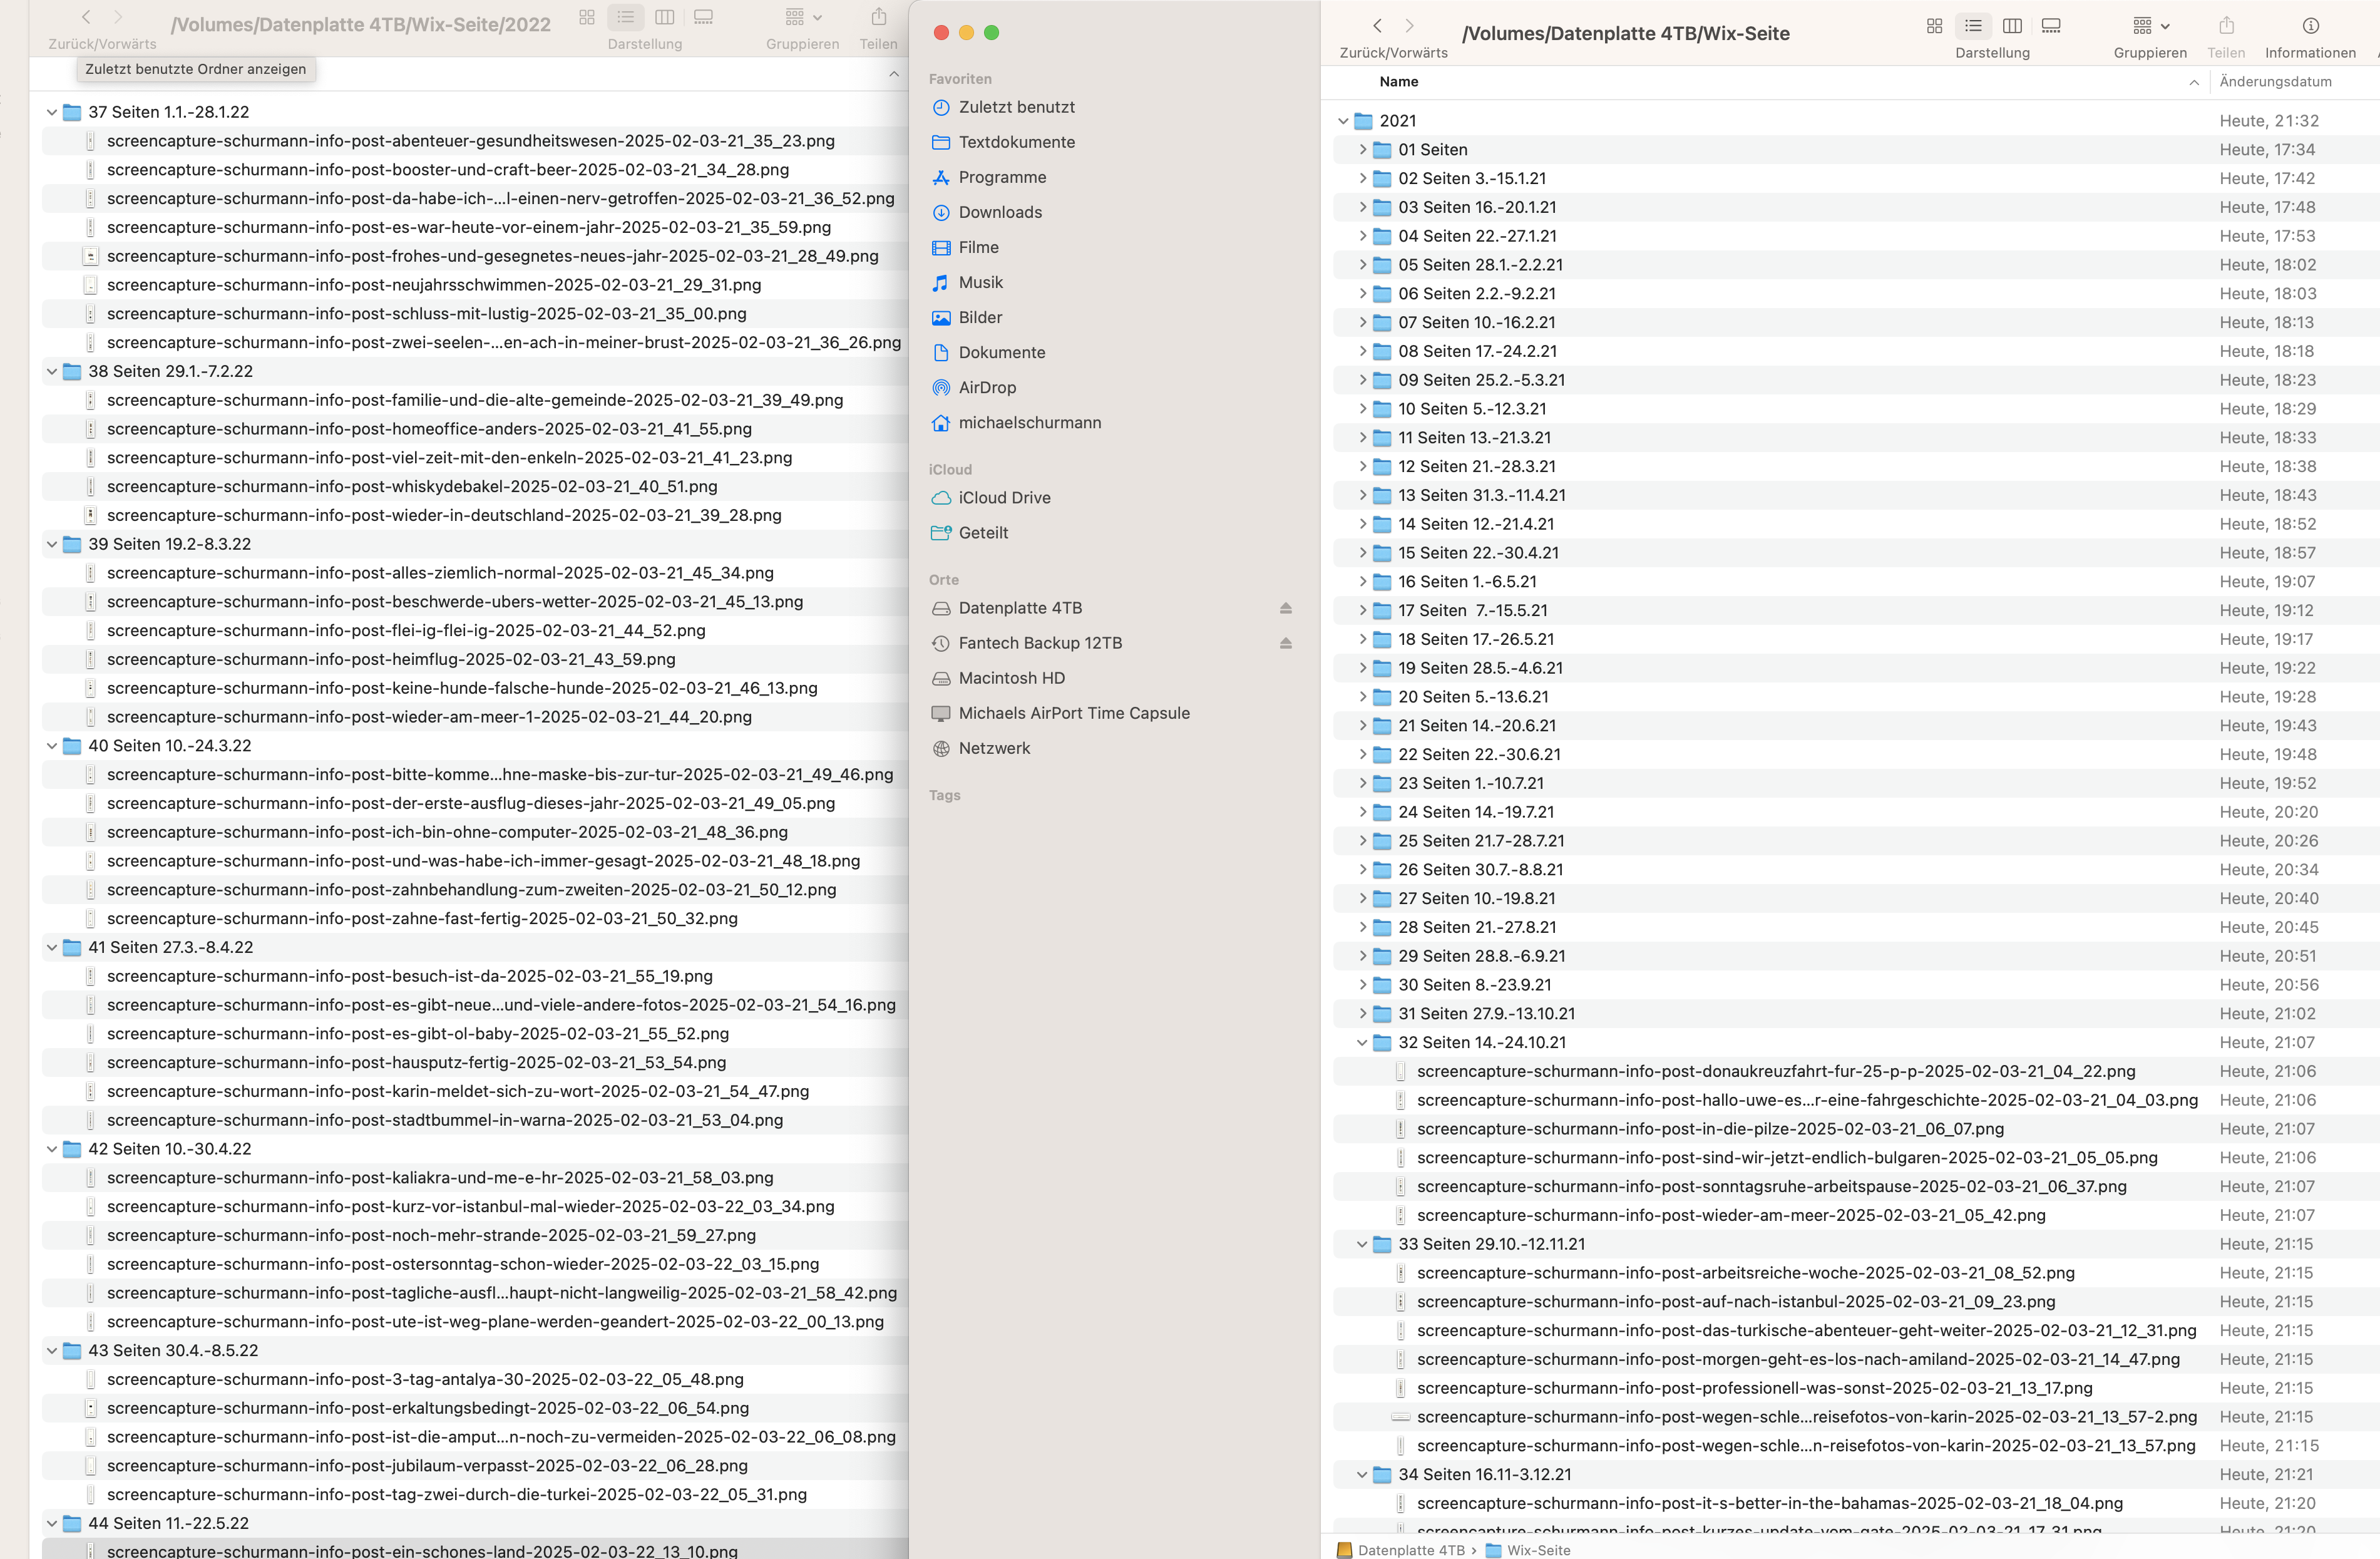Select file donaukreuzfahrt-fur-25-p-p png
Viewport: 2380px width, 1559px height.
[1775, 1071]
